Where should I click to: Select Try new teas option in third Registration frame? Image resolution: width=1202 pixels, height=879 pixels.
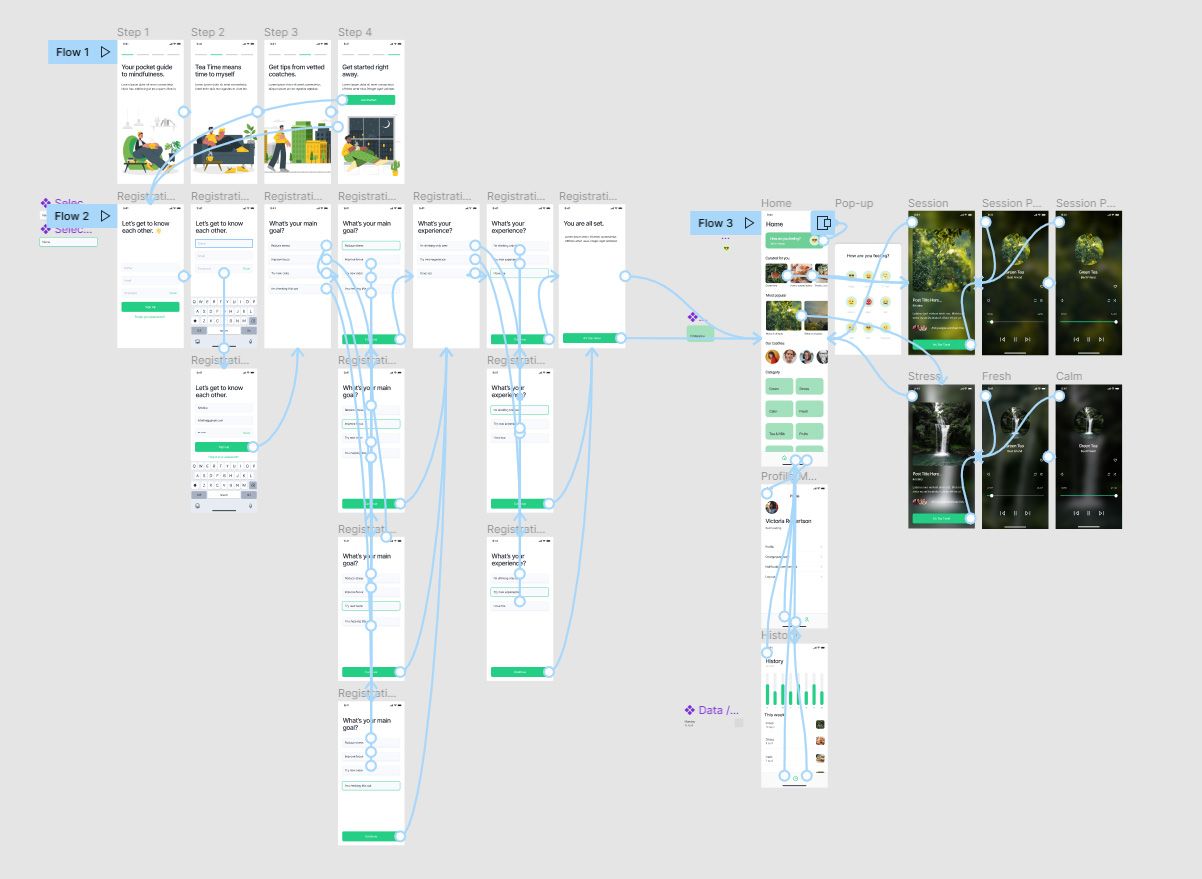pyautogui.click(x=297, y=273)
